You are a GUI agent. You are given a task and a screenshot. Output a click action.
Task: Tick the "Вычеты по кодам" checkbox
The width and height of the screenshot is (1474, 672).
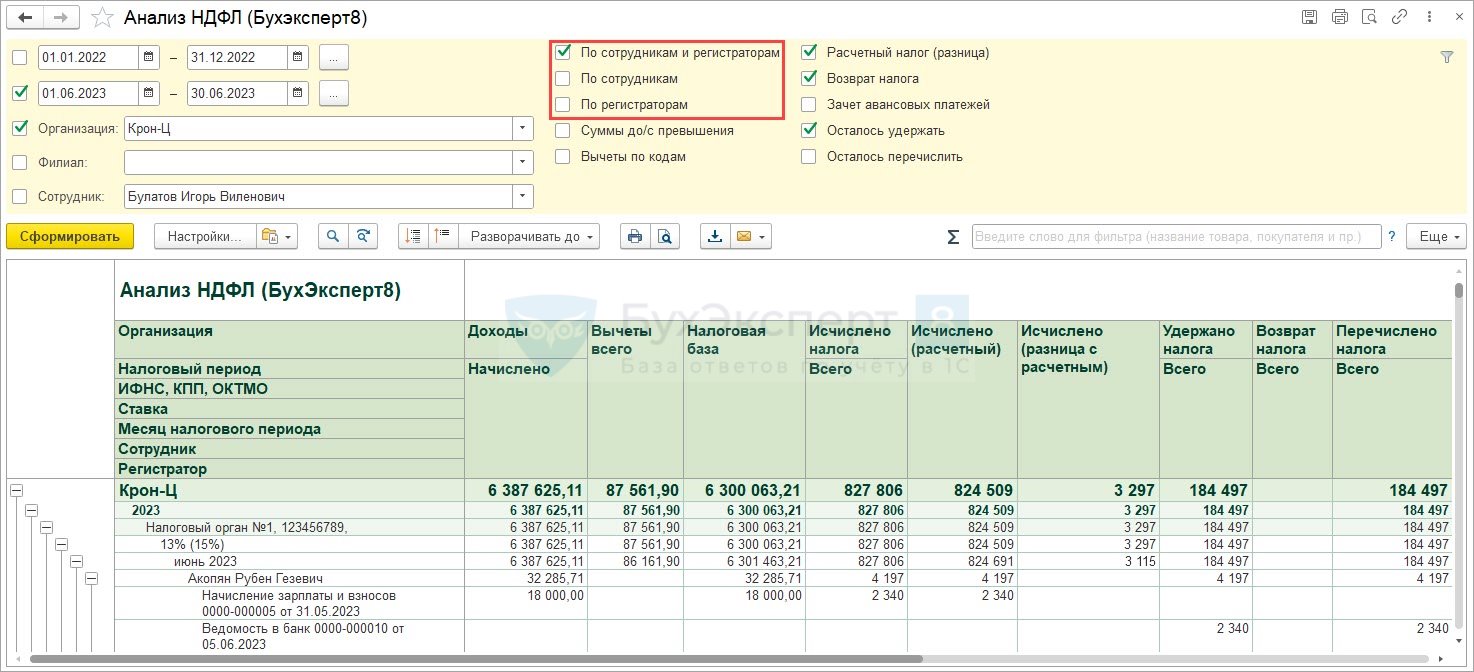click(x=563, y=156)
